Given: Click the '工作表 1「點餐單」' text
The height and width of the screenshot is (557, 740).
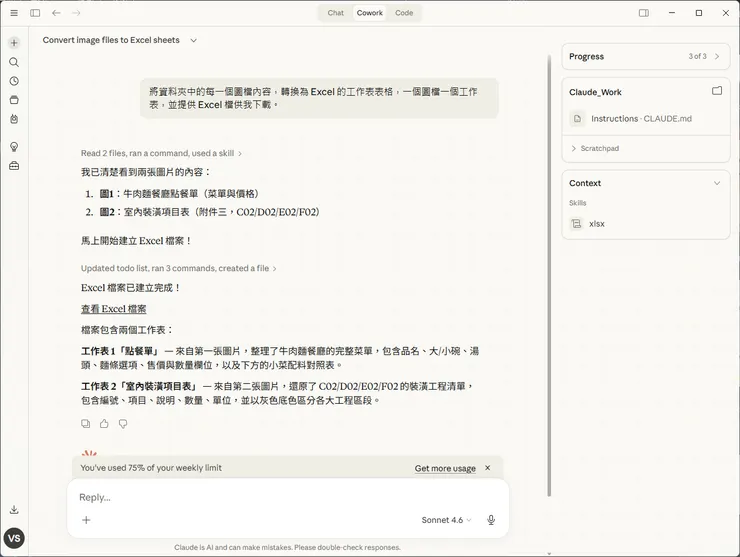Looking at the screenshot, I should [120, 351].
